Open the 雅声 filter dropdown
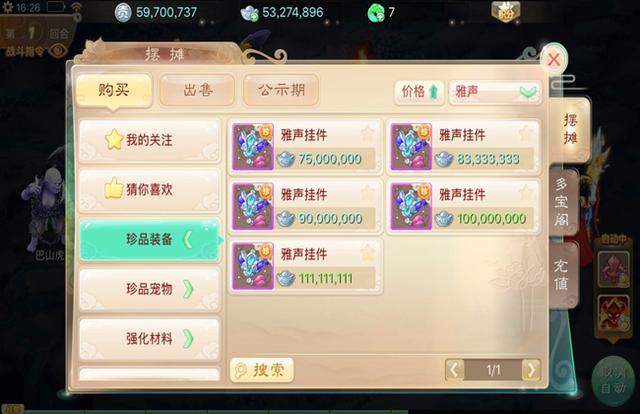This screenshot has height=414, width=640. pos(495,92)
